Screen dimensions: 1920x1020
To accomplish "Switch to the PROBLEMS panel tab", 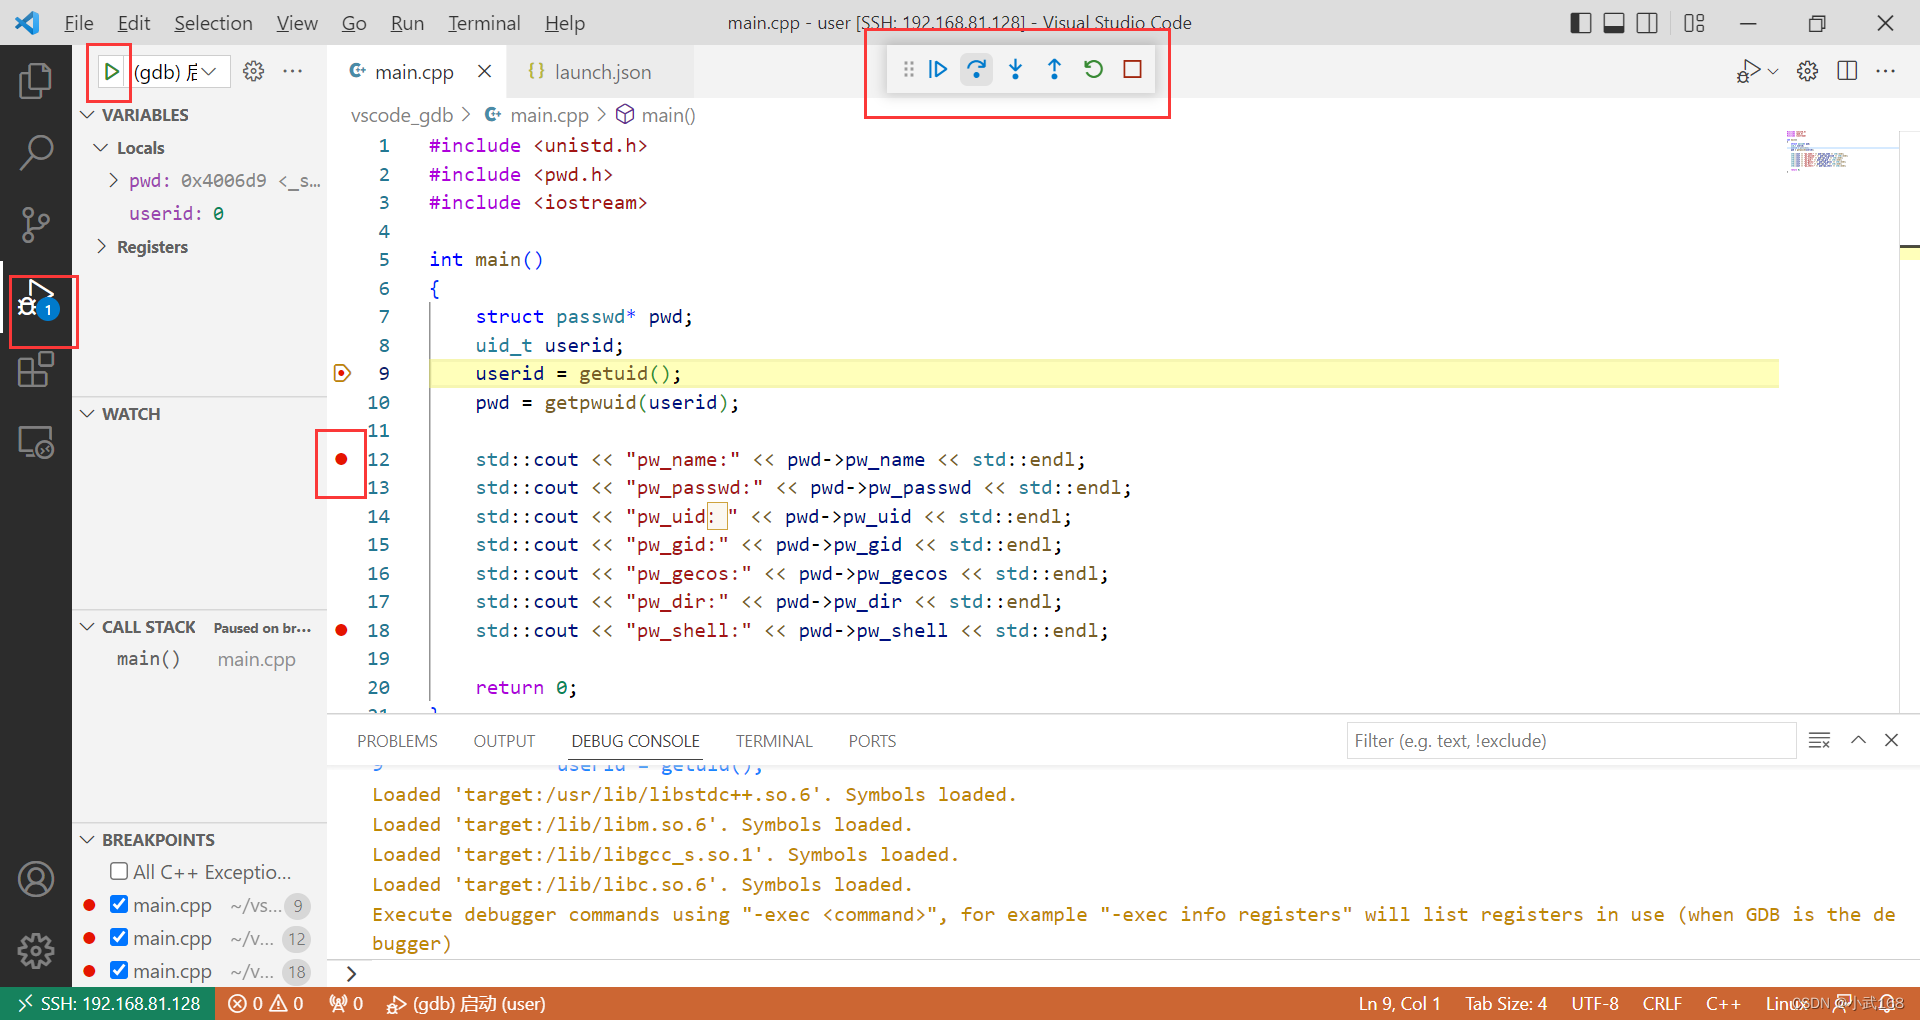I will (x=397, y=741).
